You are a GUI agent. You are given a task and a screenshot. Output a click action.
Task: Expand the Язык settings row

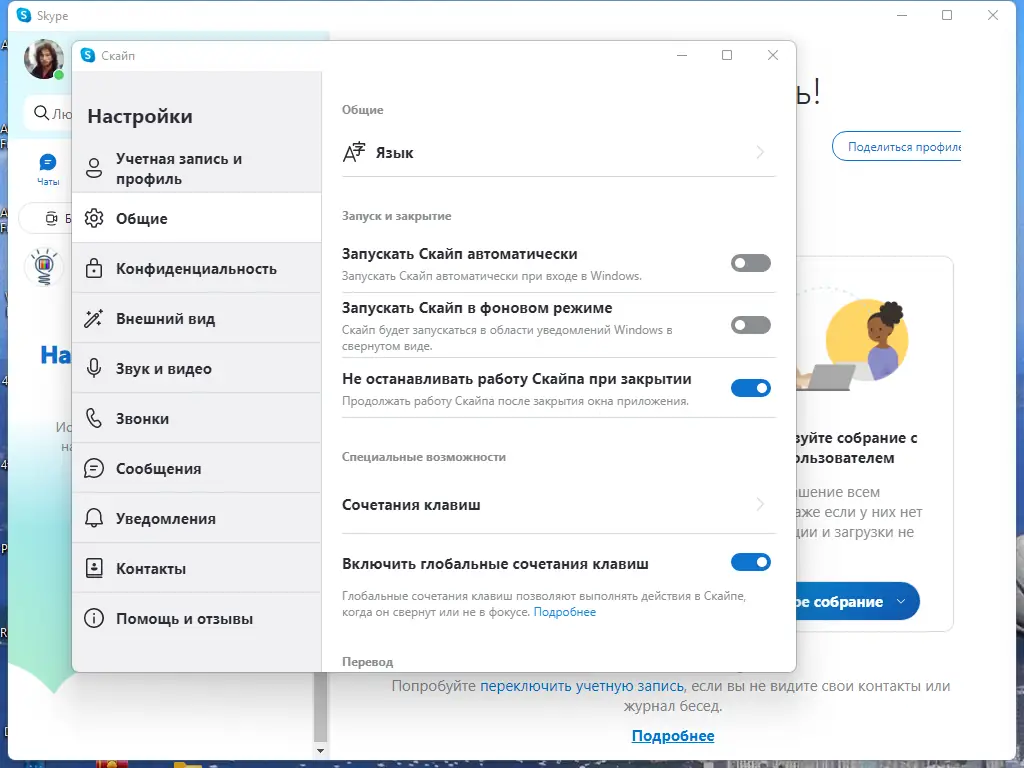(760, 152)
